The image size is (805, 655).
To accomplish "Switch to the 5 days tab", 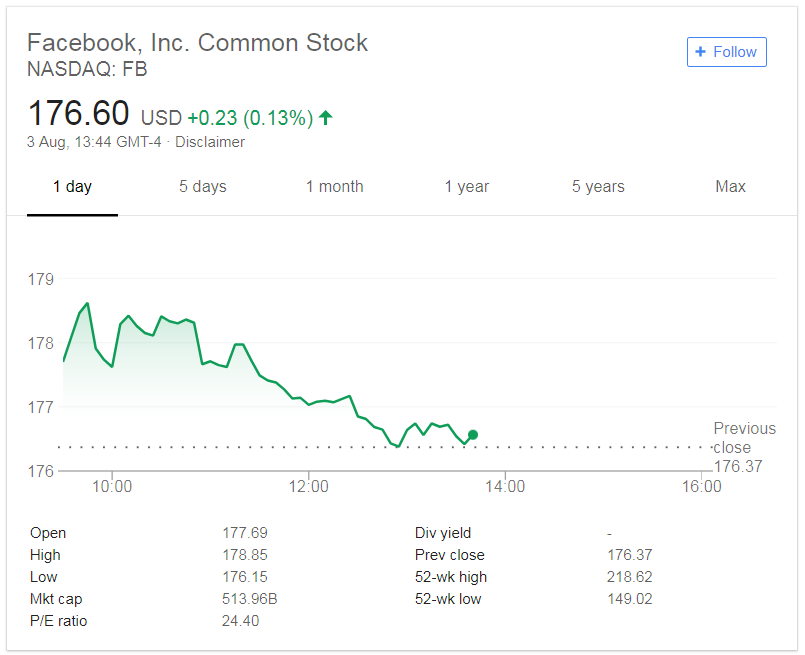I will [x=203, y=186].
